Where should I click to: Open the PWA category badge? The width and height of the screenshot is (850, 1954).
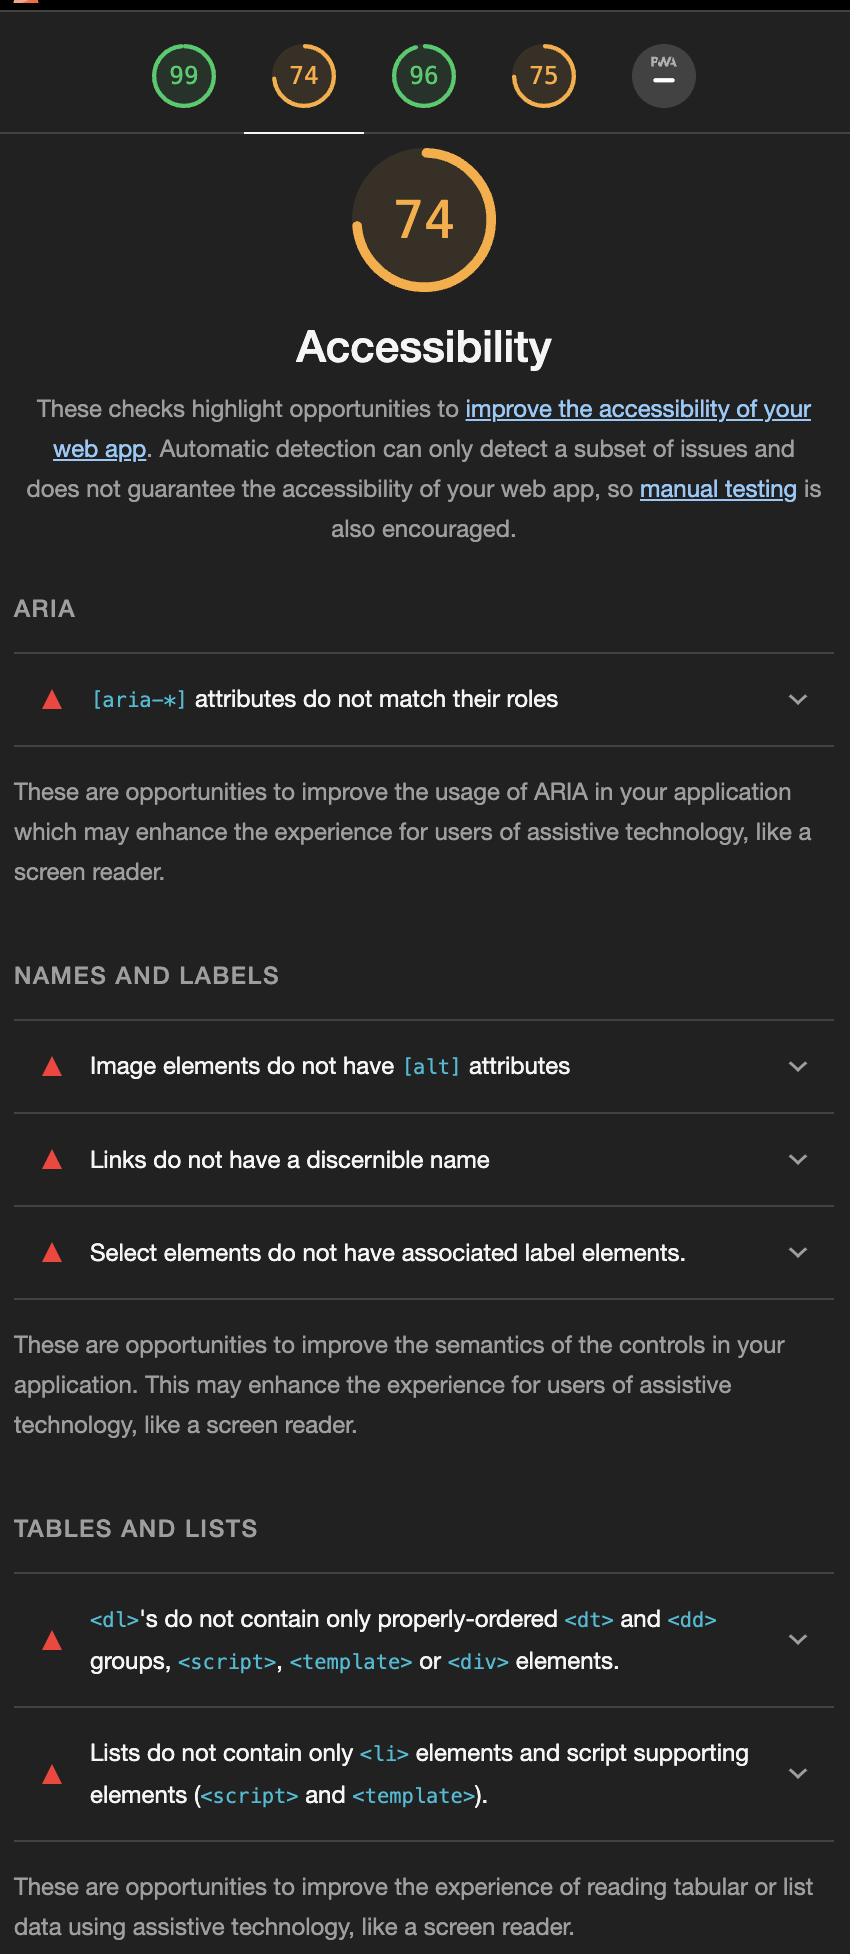tap(664, 76)
